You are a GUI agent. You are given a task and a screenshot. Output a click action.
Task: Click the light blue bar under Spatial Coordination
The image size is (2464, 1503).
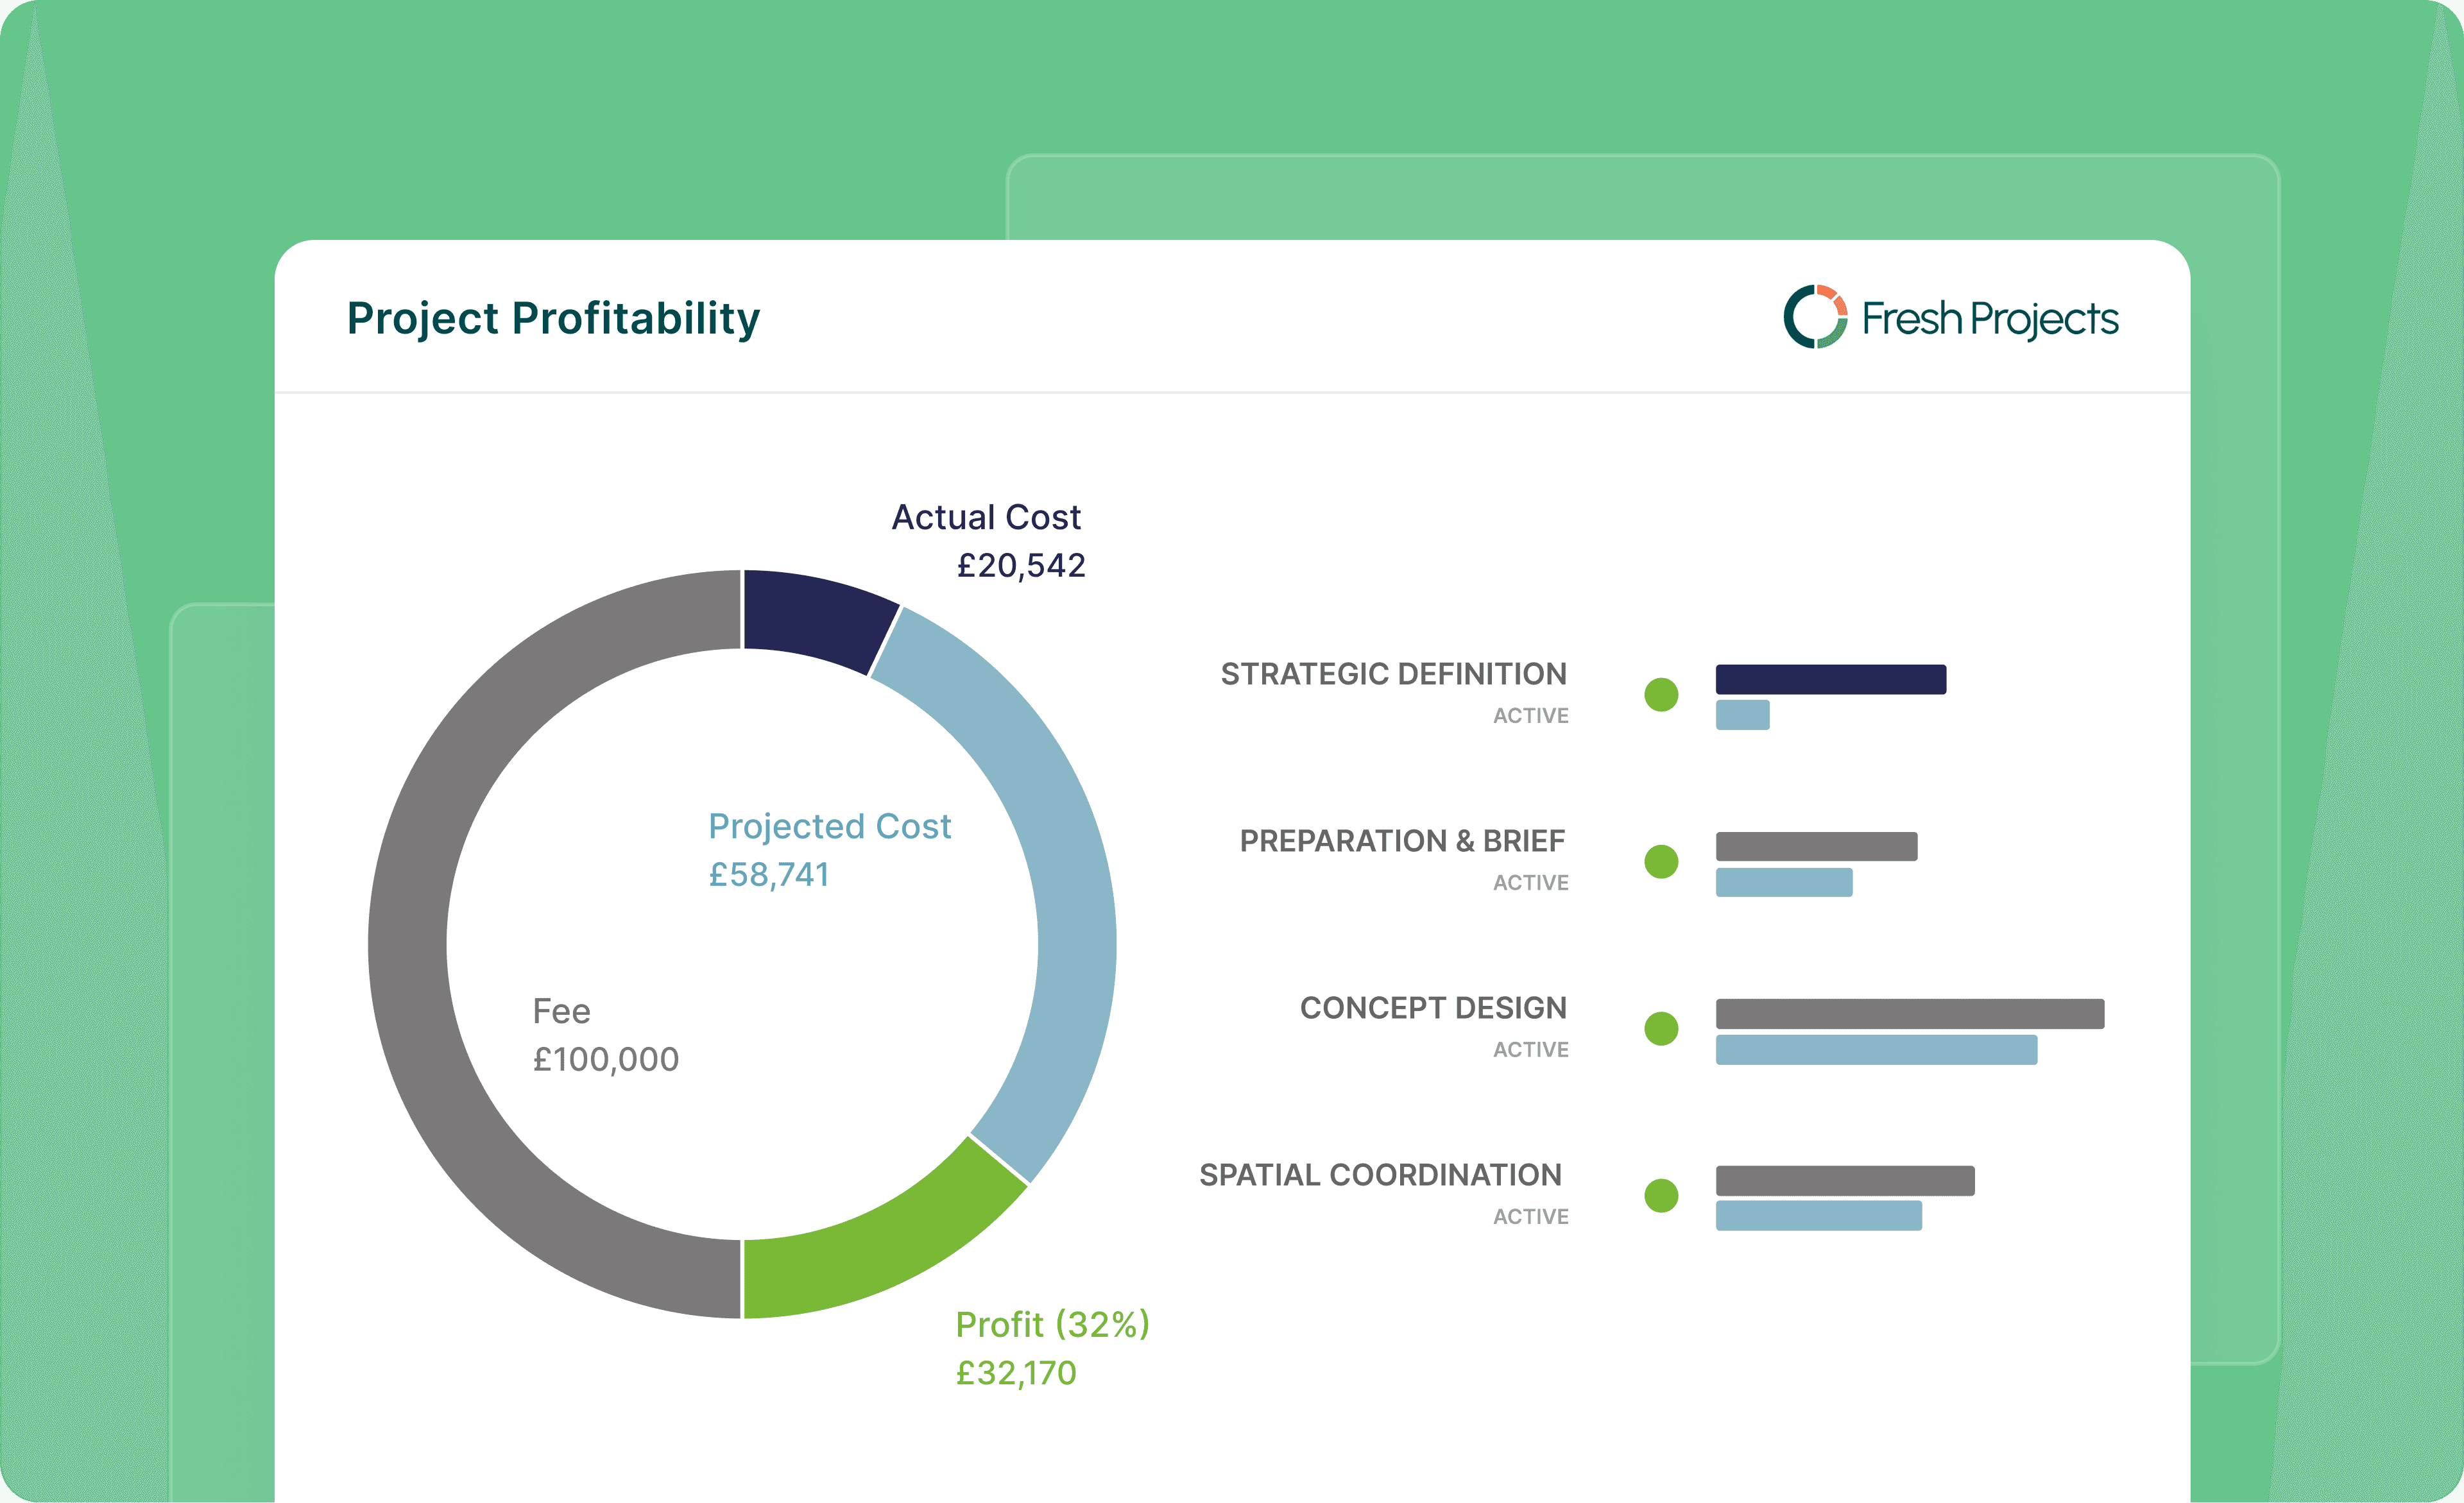click(x=1818, y=1216)
